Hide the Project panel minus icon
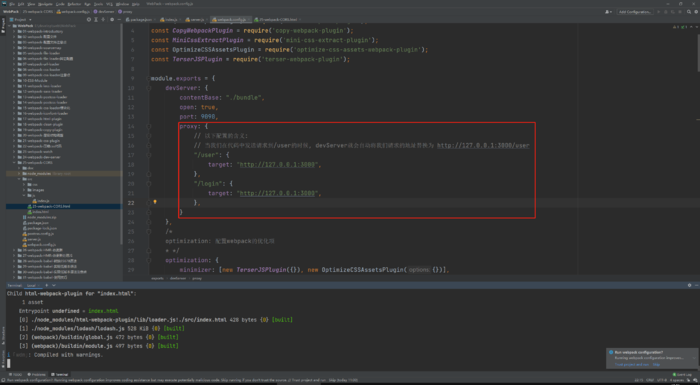 (x=119, y=20)
